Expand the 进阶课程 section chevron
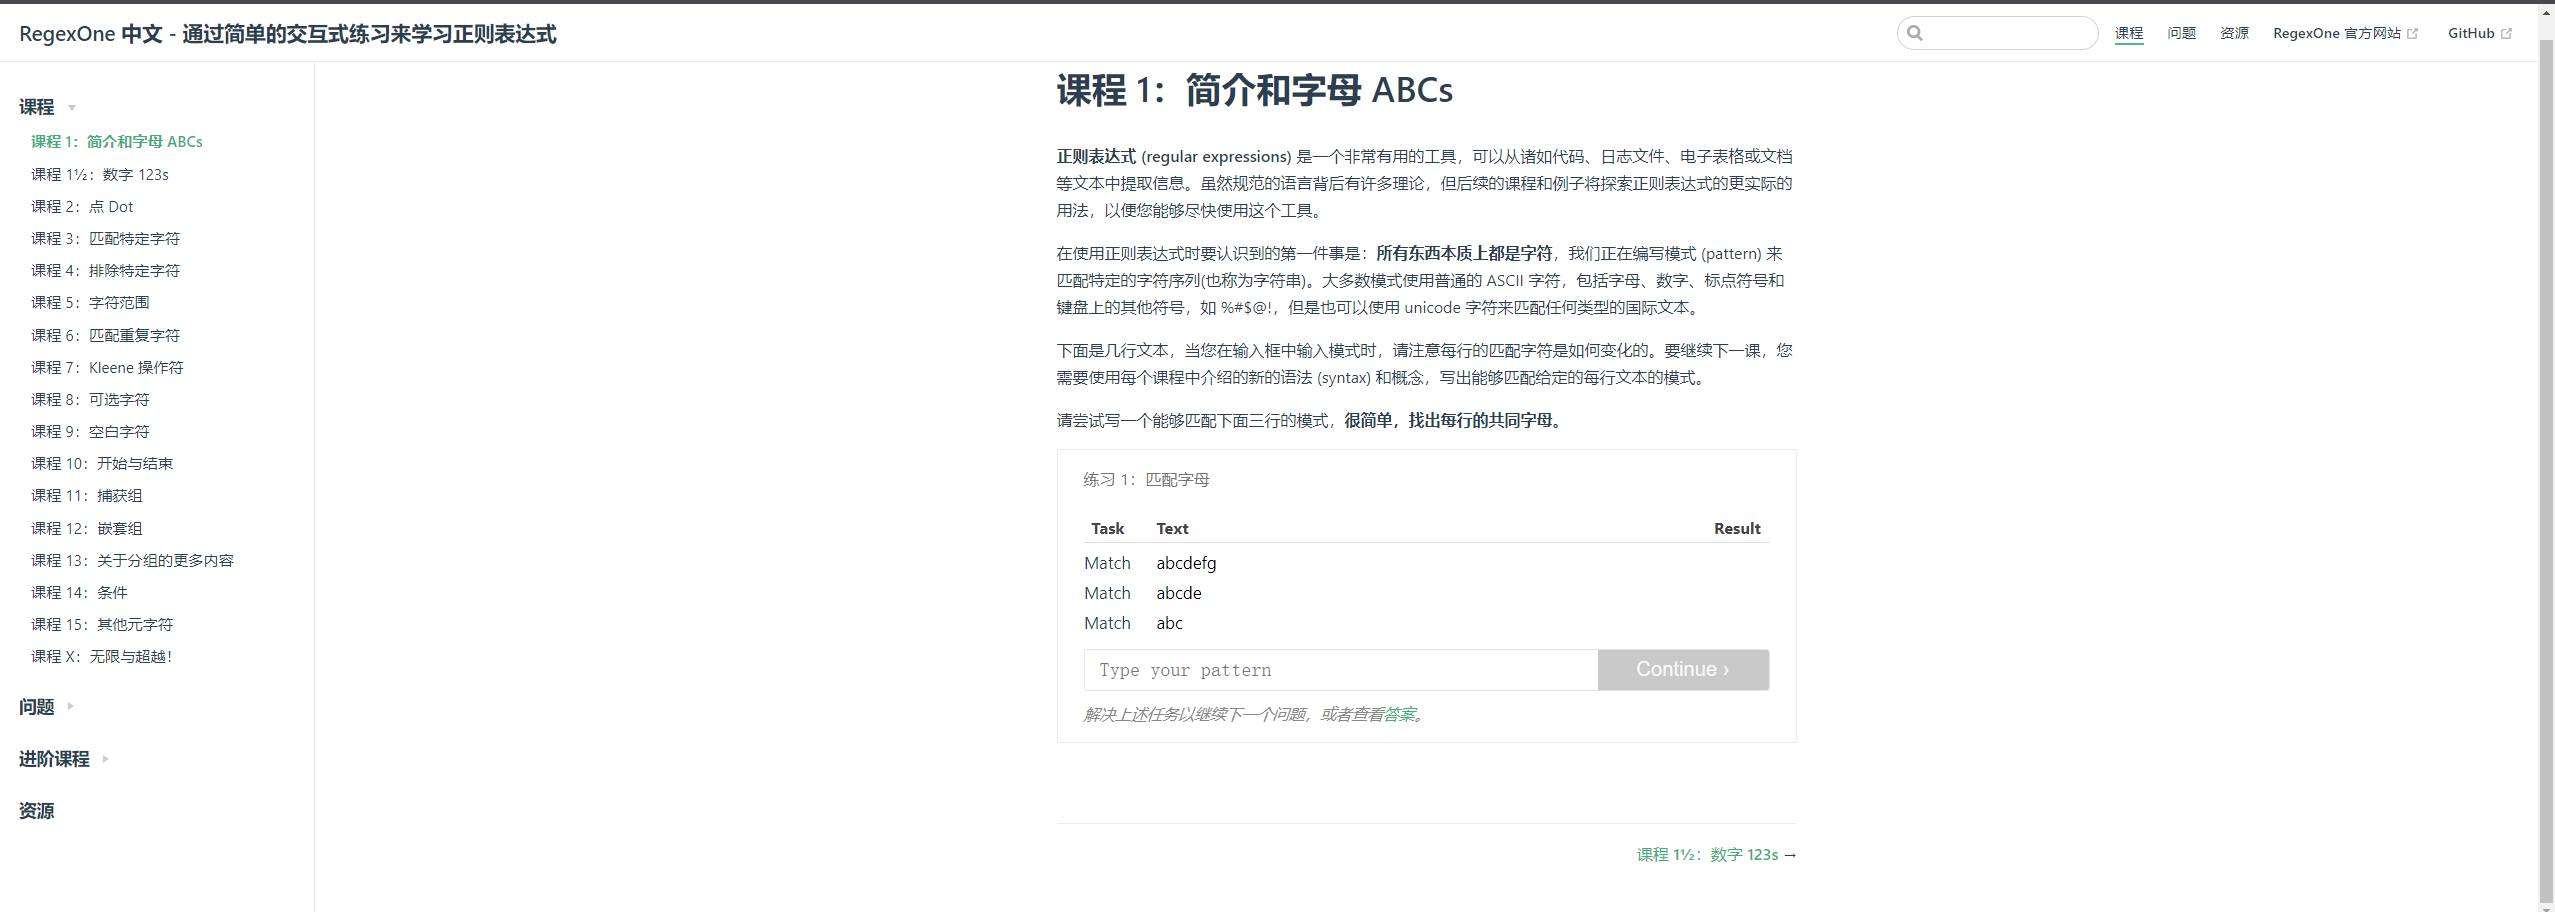2555x912 pixels. 103,759
